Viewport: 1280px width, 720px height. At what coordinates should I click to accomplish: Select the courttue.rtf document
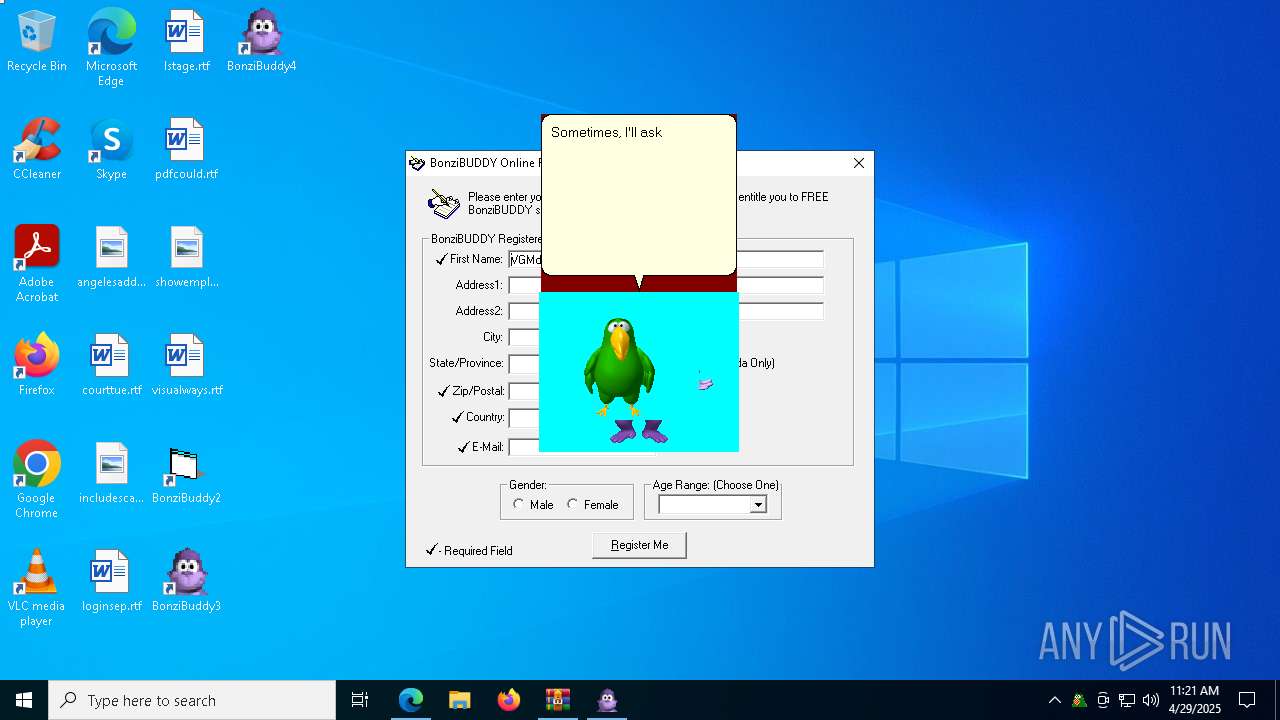111,365
